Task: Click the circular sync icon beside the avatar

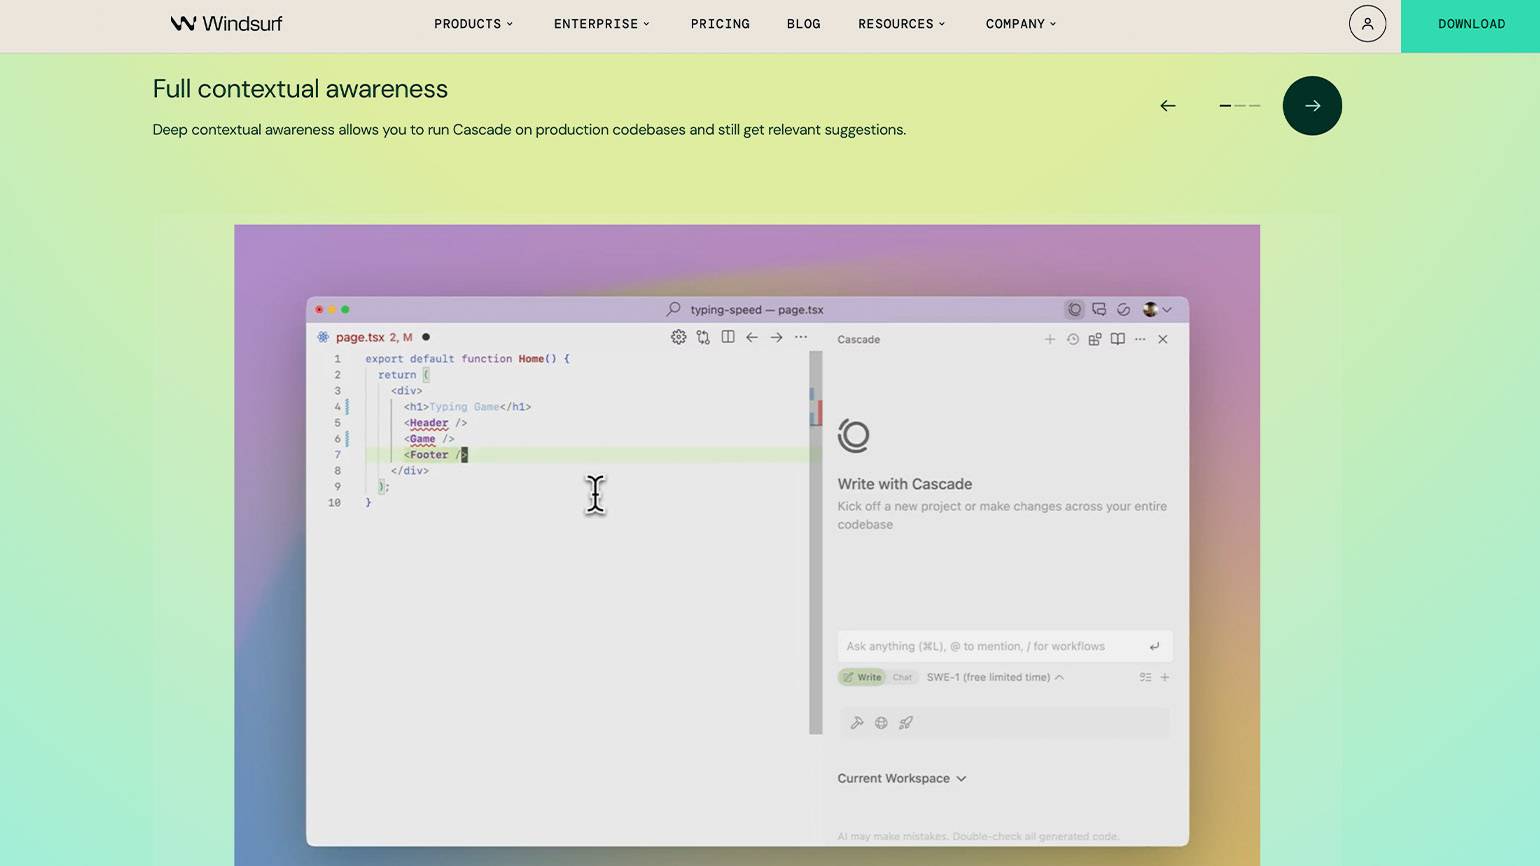Action: tap(1124, 310)
